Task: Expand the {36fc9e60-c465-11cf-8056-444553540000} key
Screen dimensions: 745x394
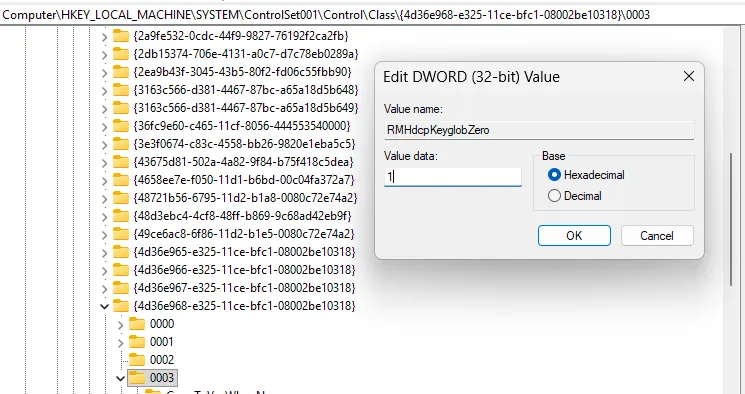Action: tap(105, 126)
